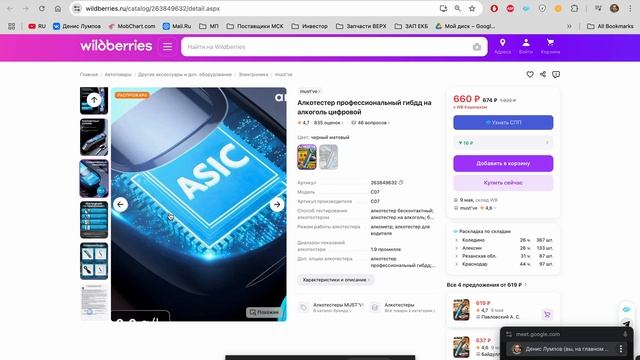
Task: Open Google Meet popup options menu
Action: pyautogui.click(x=621, y=349)
